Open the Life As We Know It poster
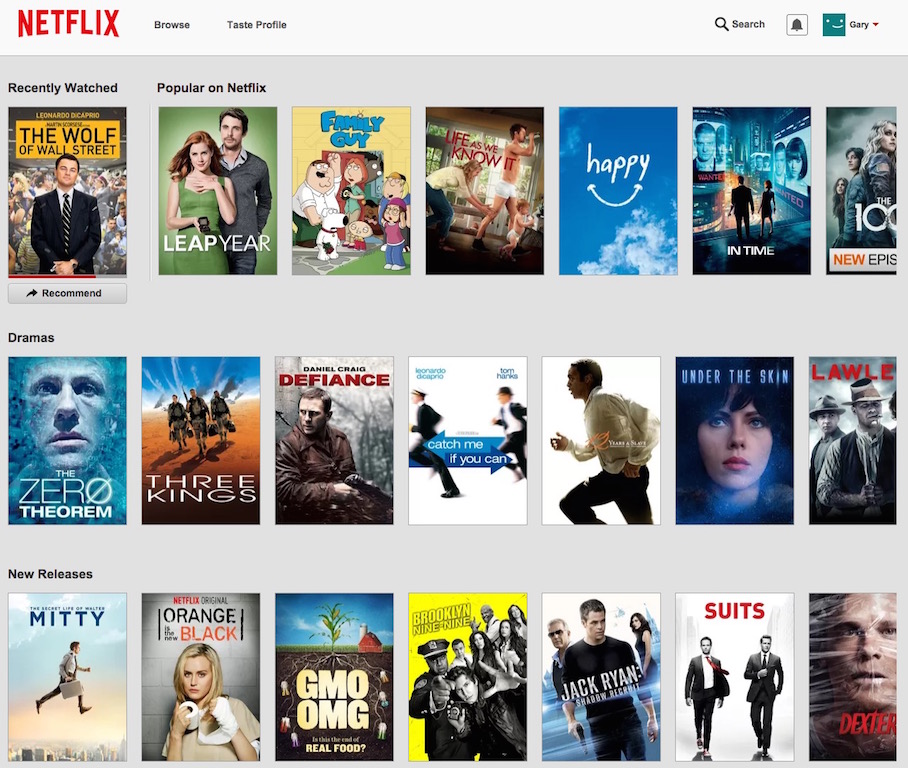This screenshot has height=768, width=908. point(485,191)
